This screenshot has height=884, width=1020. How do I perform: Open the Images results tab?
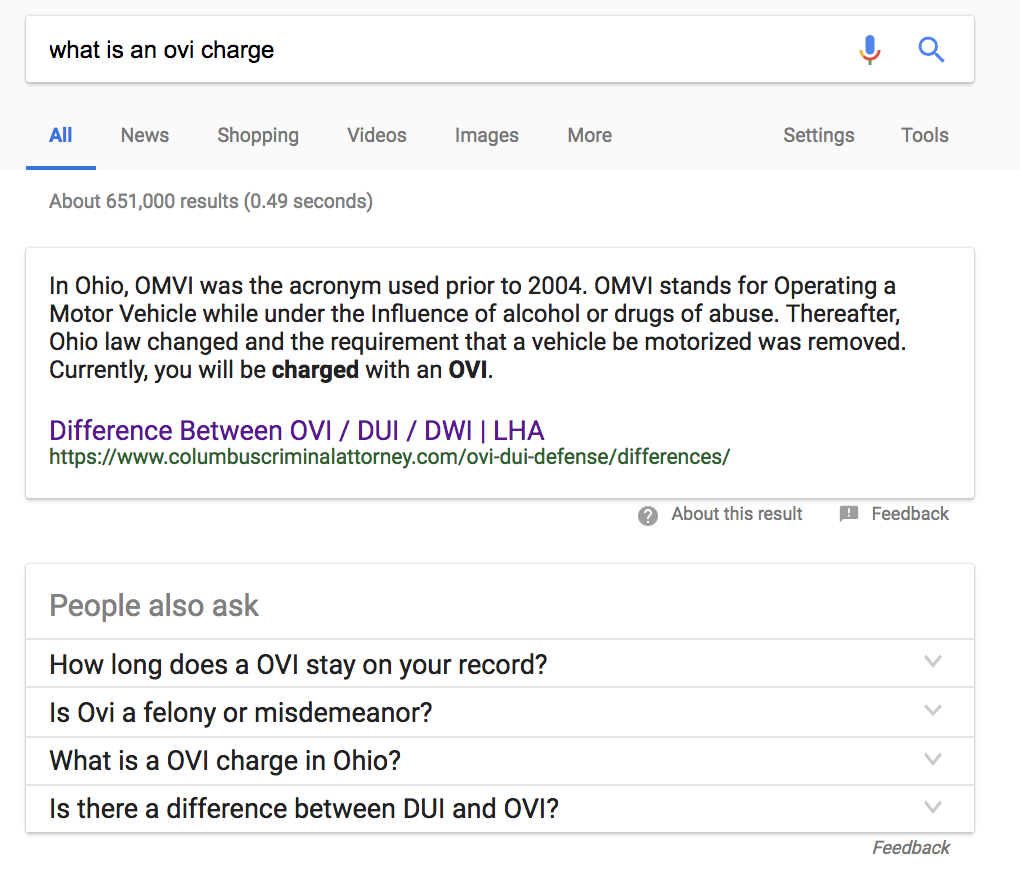coord(487,135)
